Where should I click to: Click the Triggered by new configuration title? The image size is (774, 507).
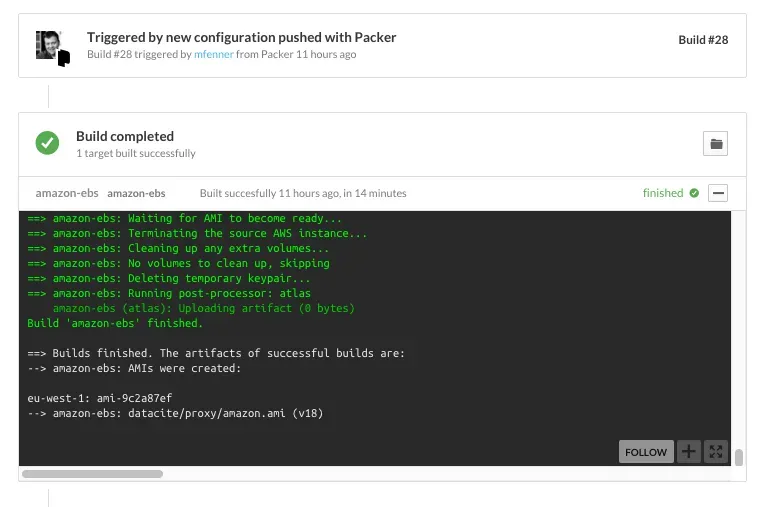pos(241,37)
